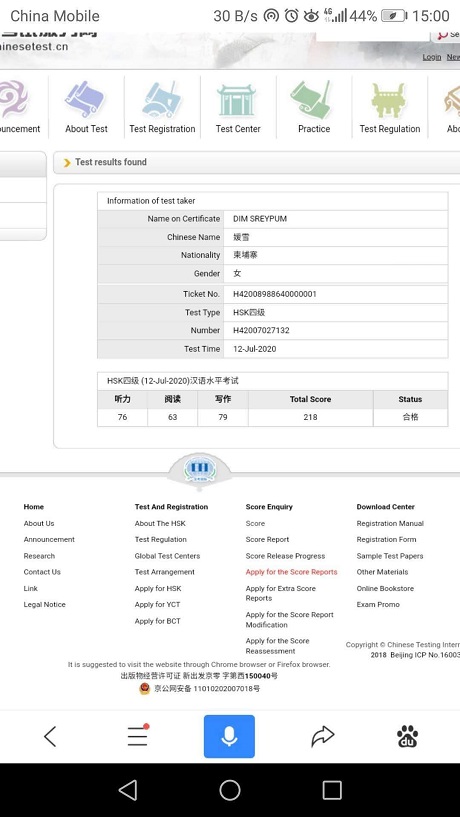Tap the browser back arrow

click(50, 736)
